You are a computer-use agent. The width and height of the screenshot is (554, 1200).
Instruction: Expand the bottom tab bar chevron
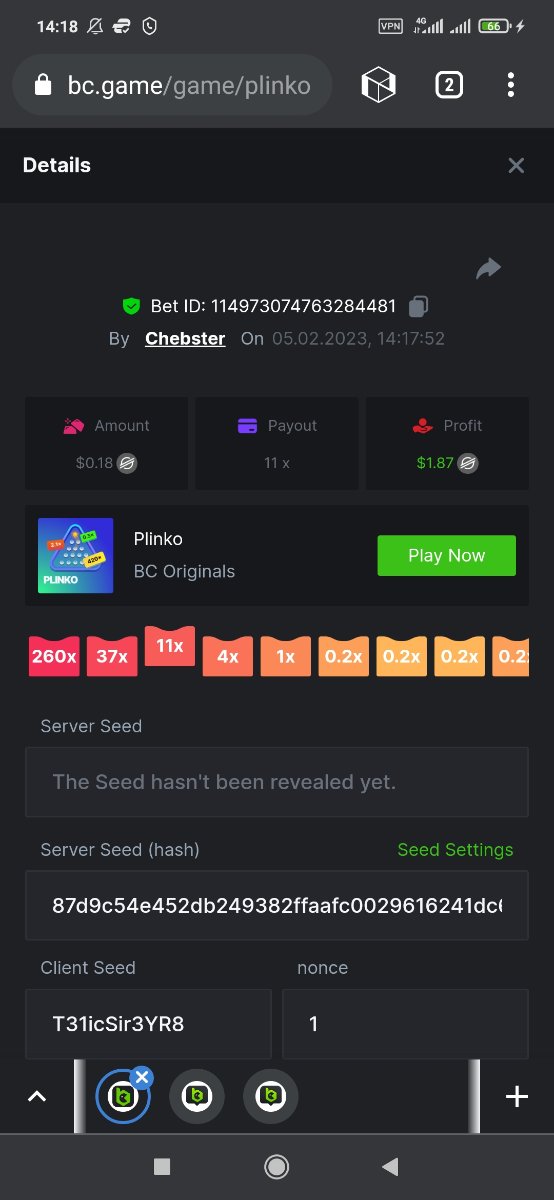click(37, 1097)
